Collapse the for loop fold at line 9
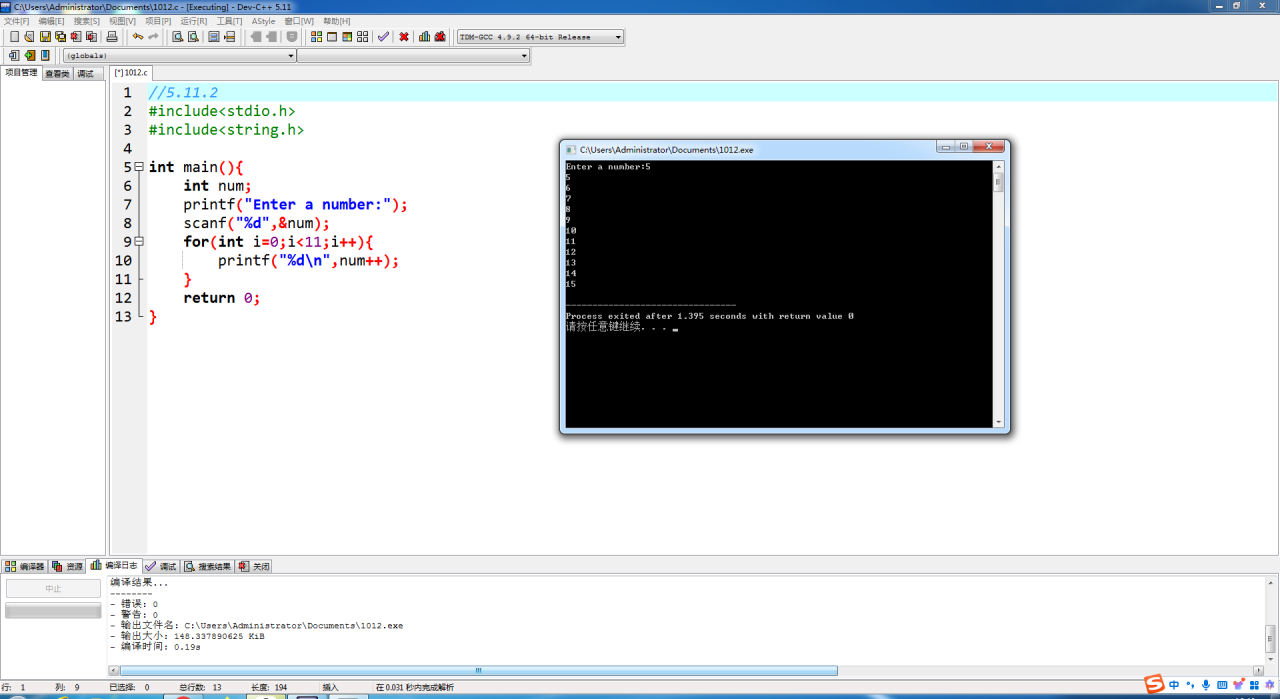Viewport: 1280px width, 699px height. [138, 242]
